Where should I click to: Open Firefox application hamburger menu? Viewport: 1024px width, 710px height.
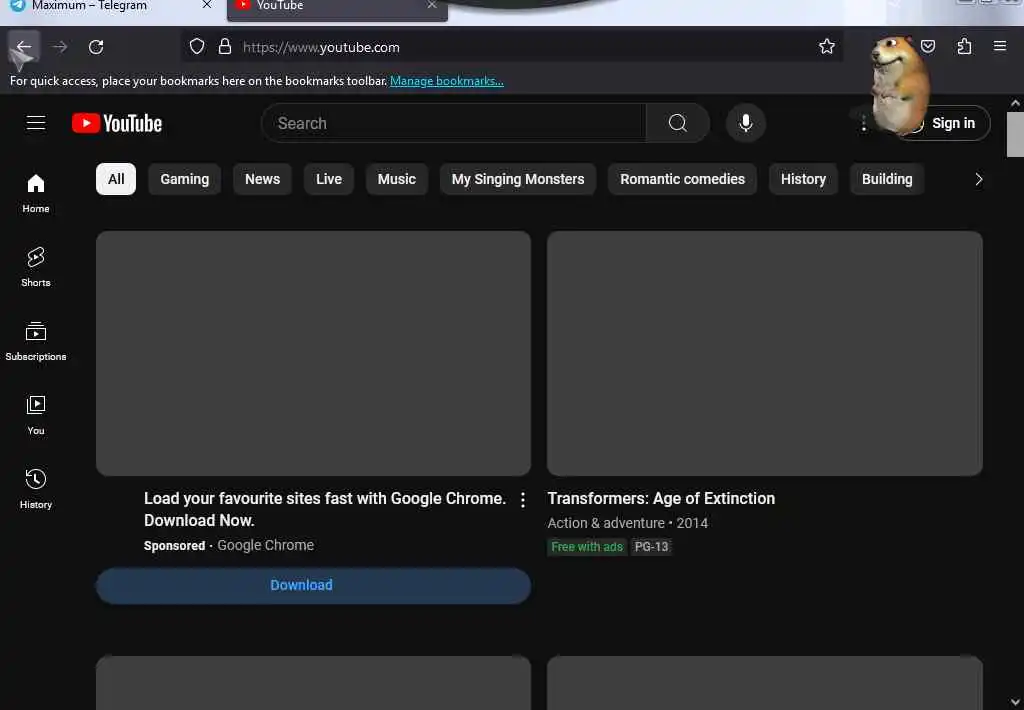coord(999,46)
